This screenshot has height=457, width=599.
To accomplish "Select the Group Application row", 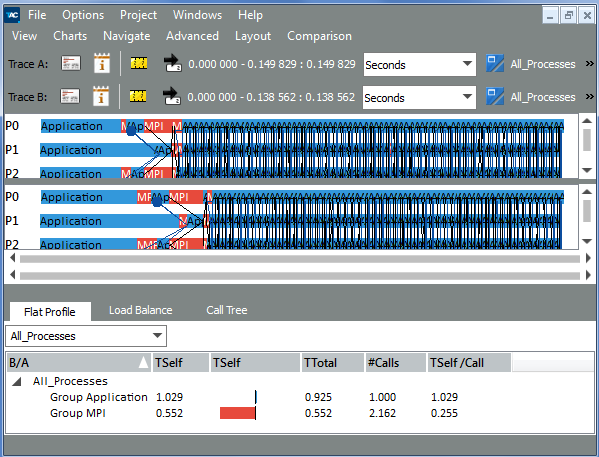I will [x=300, y=397].
